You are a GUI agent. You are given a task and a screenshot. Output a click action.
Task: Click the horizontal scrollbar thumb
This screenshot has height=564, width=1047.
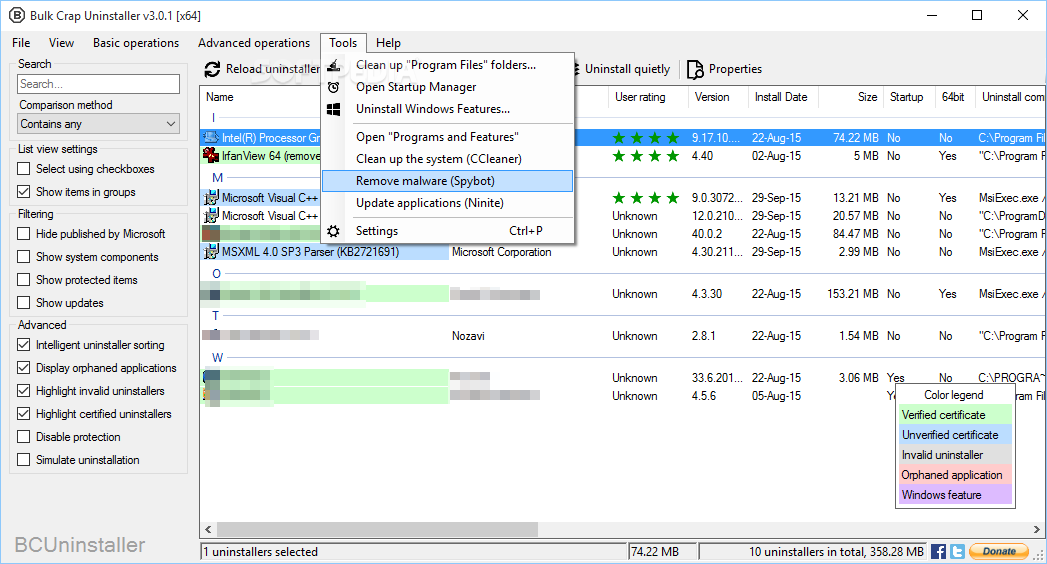[x=377, y=529]
